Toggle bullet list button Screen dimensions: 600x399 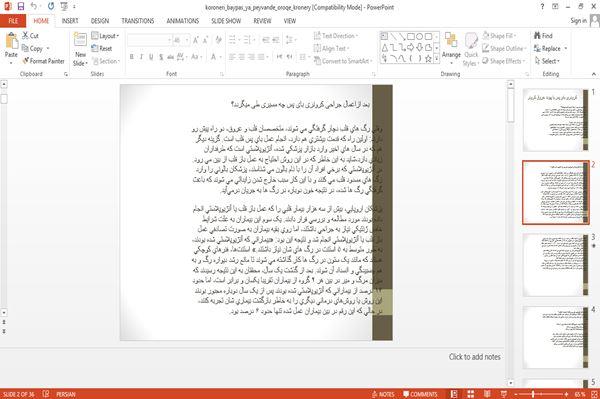233,40
